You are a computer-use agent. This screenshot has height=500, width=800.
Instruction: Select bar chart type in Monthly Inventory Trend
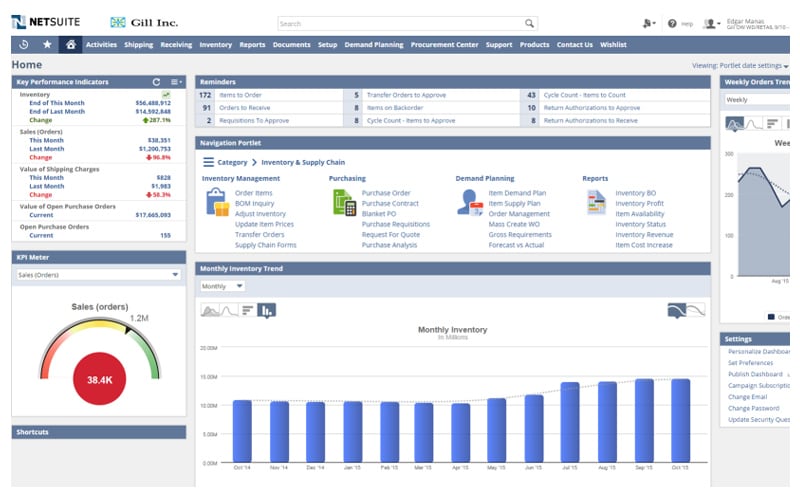click(247, 310)
